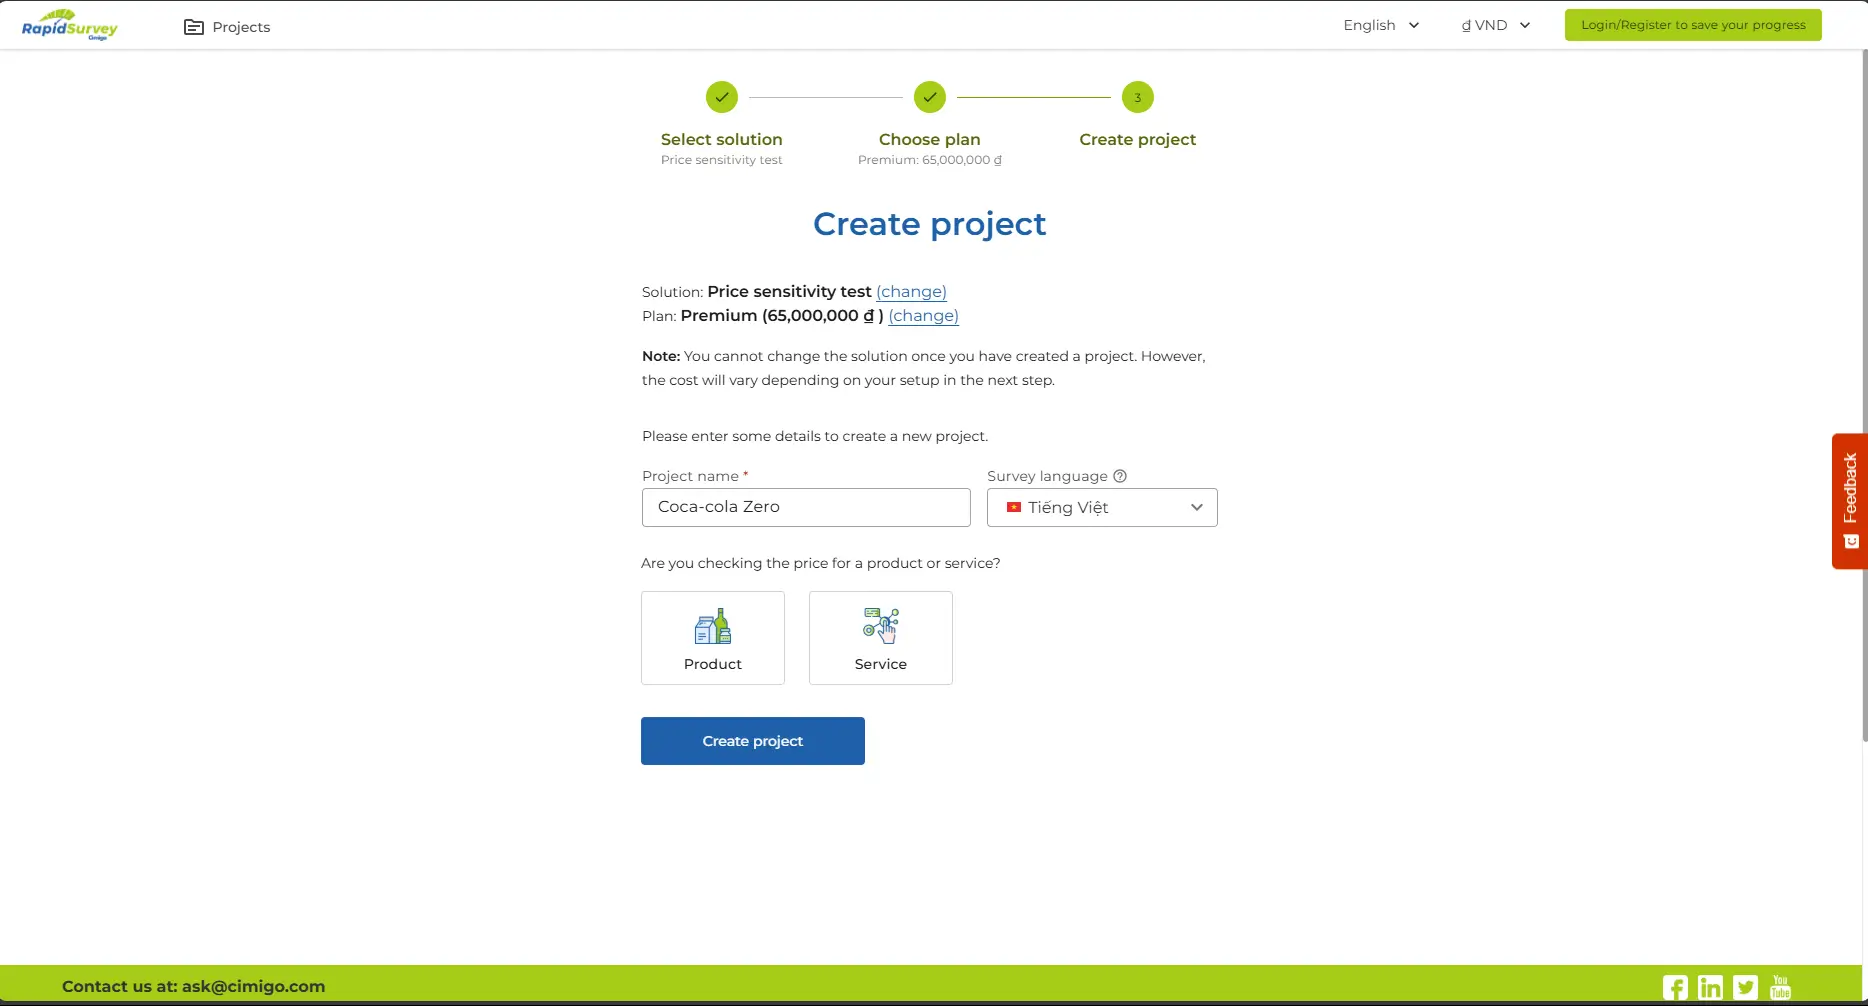1868x1006 pixels.
Task: Open the Tiếng Việt survey language dropdown
Action: point(1102,507)
